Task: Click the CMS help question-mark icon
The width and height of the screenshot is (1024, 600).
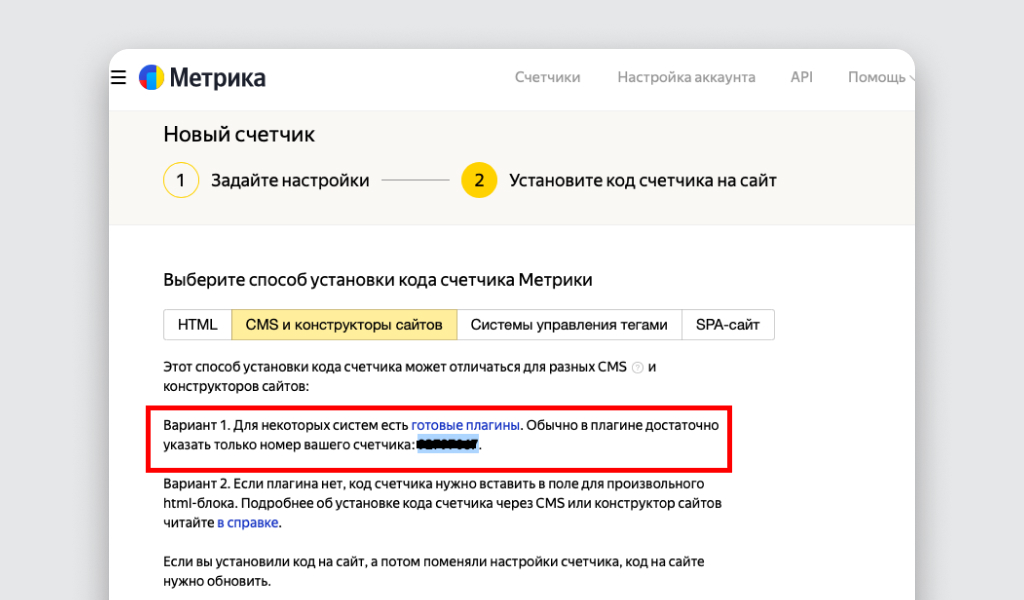Action: (x=638, y=368)
